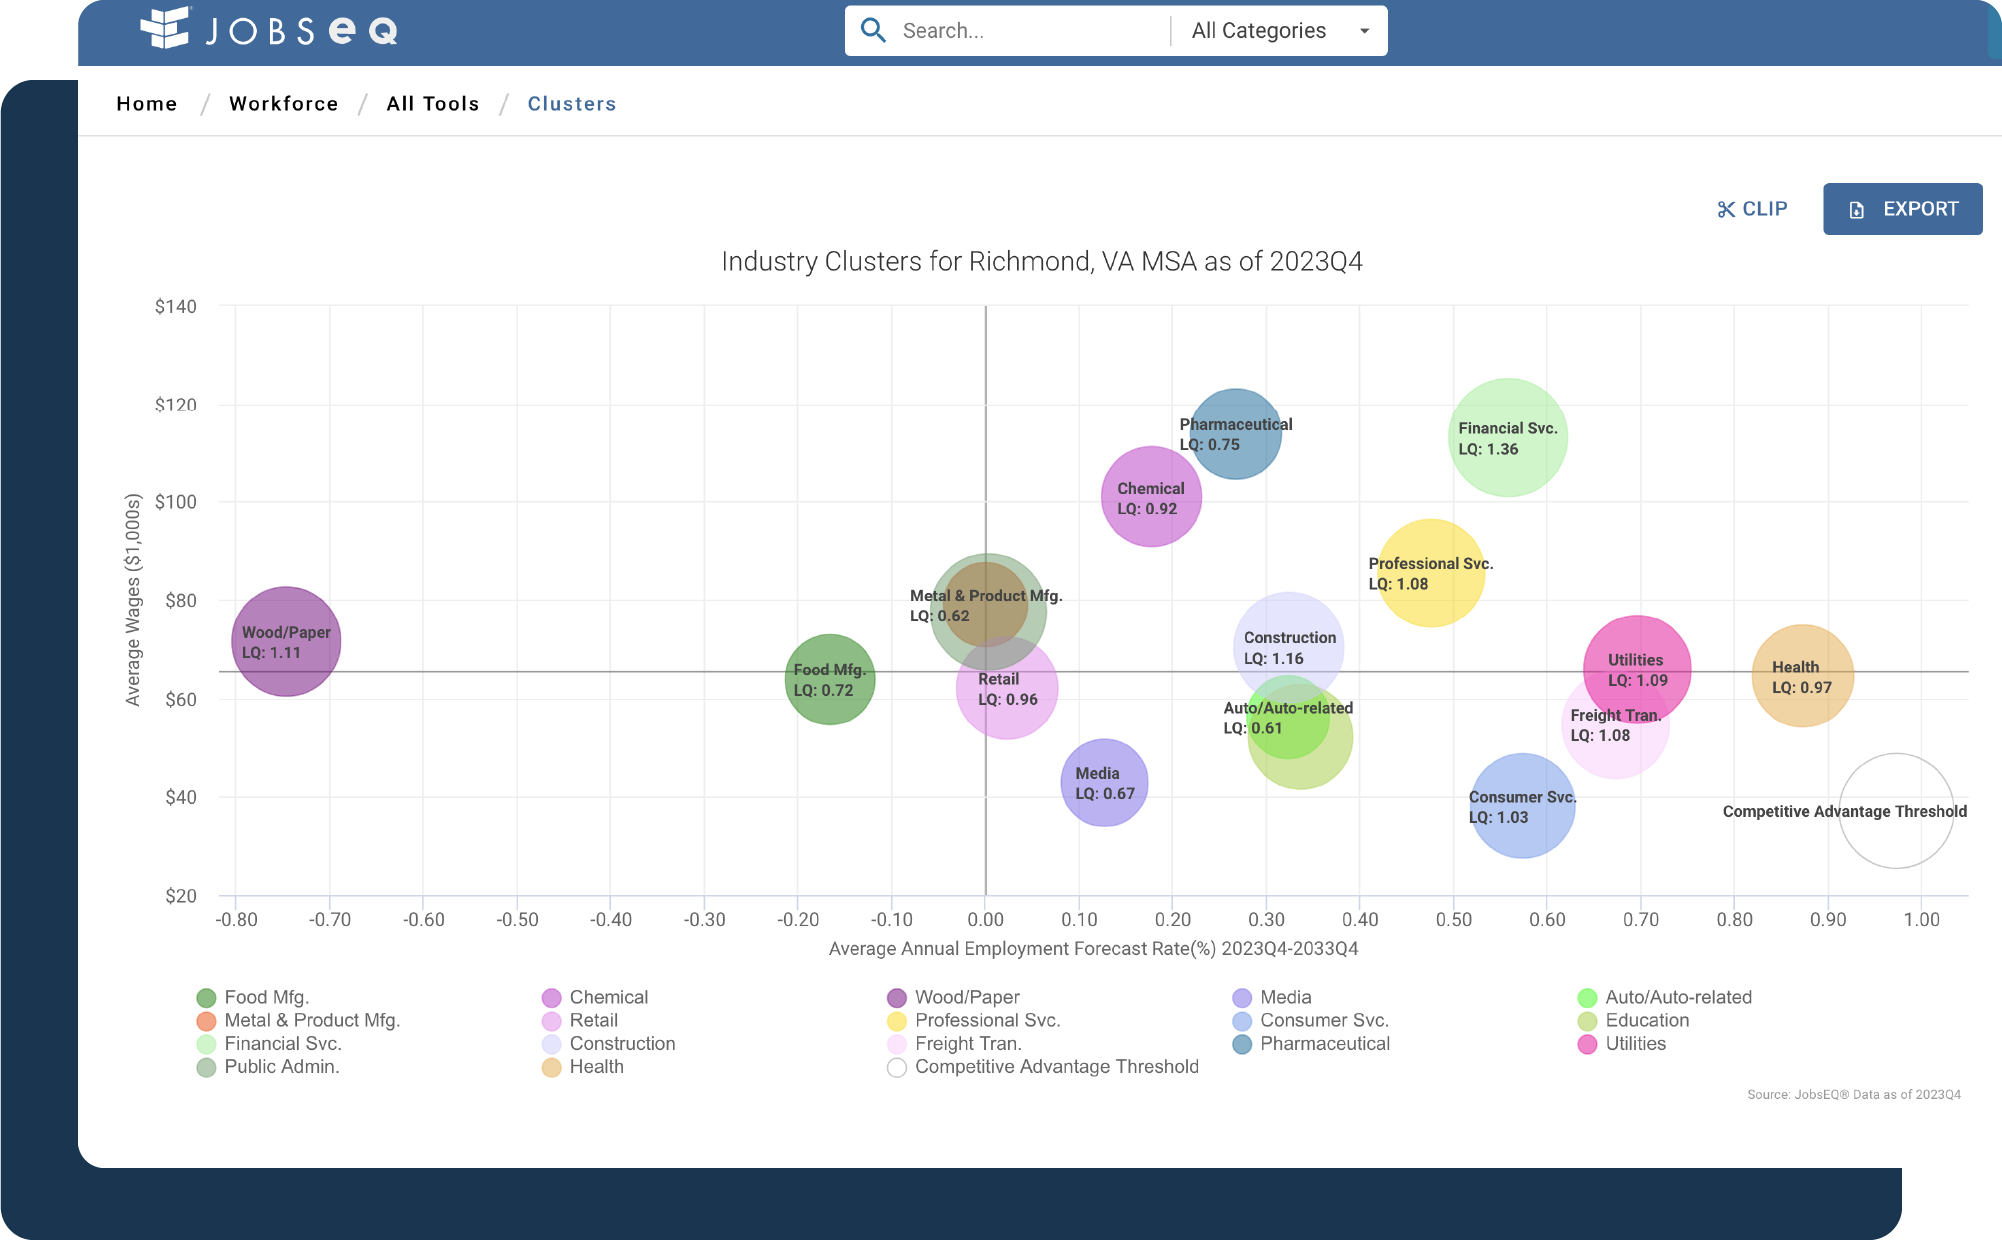Click the search magnifier icon
The width and height of the screenshot is (2002, 1241).
pyautogui.click(x=873, y=30)
